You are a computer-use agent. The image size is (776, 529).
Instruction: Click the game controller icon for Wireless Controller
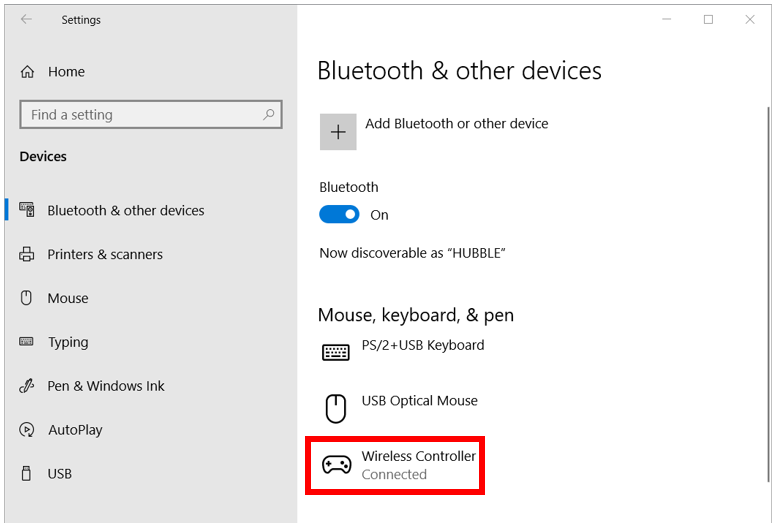pyautogui.click(x=337, y=465)
